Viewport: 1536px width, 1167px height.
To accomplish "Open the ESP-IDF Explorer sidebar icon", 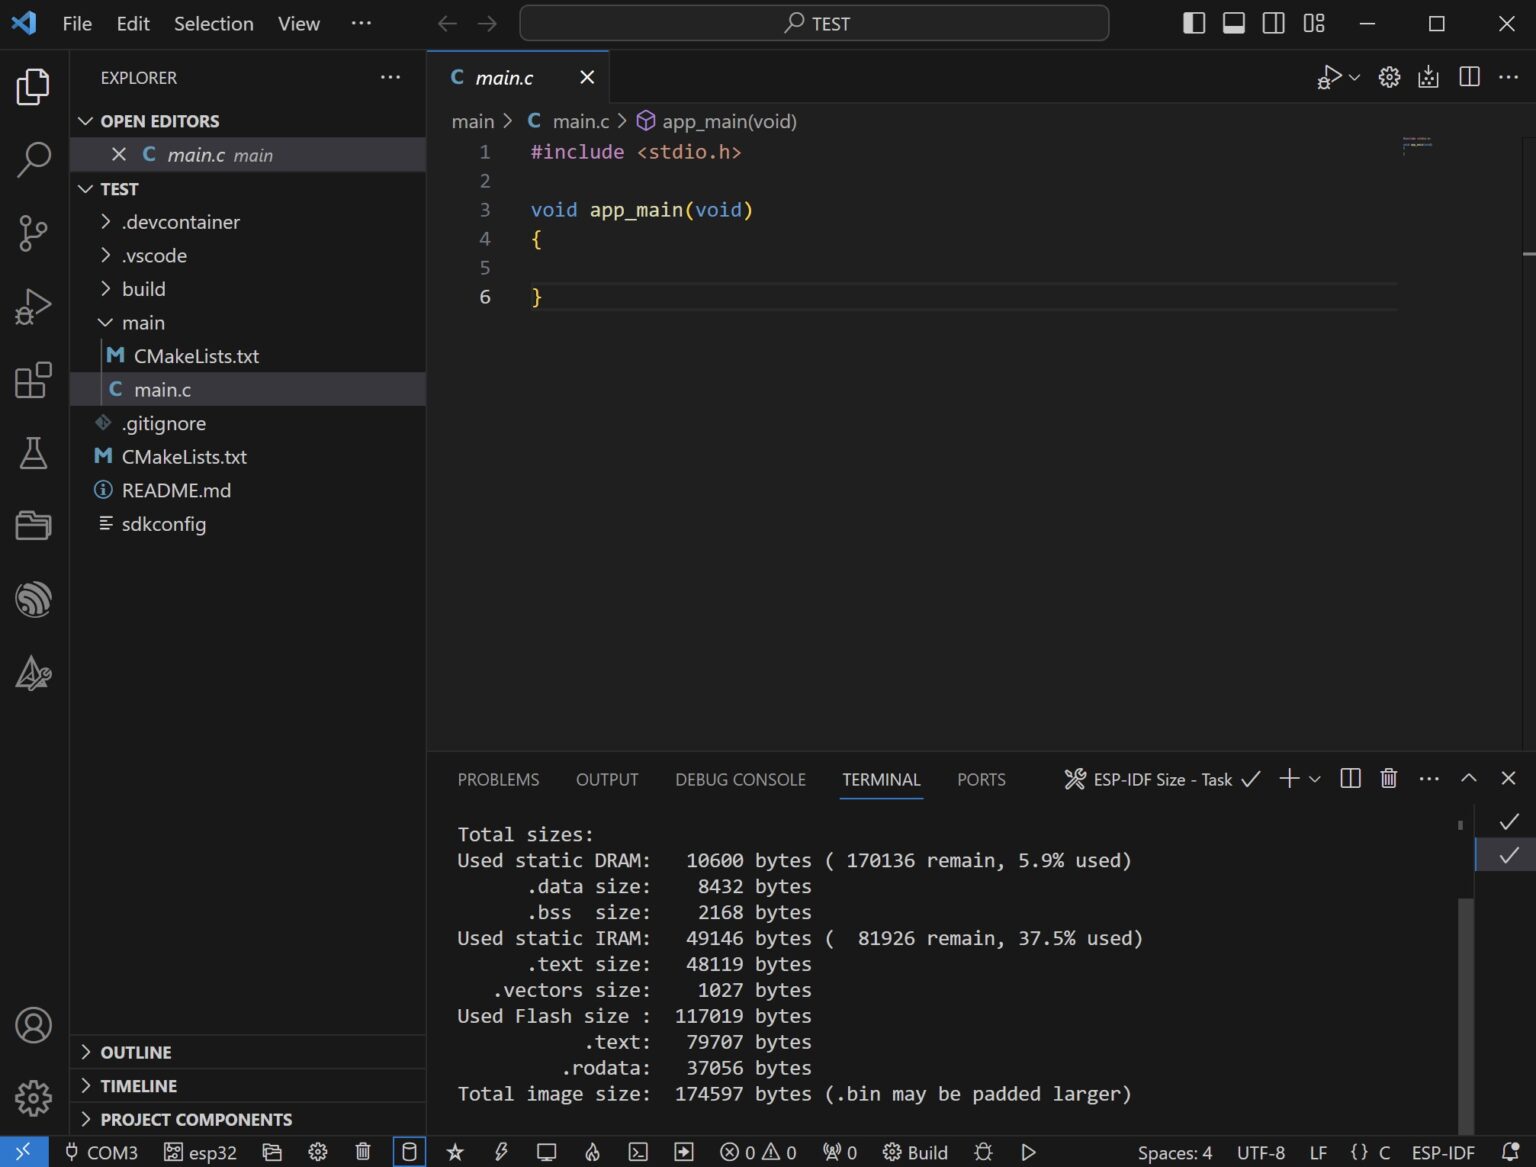I will tap(34, 600).
